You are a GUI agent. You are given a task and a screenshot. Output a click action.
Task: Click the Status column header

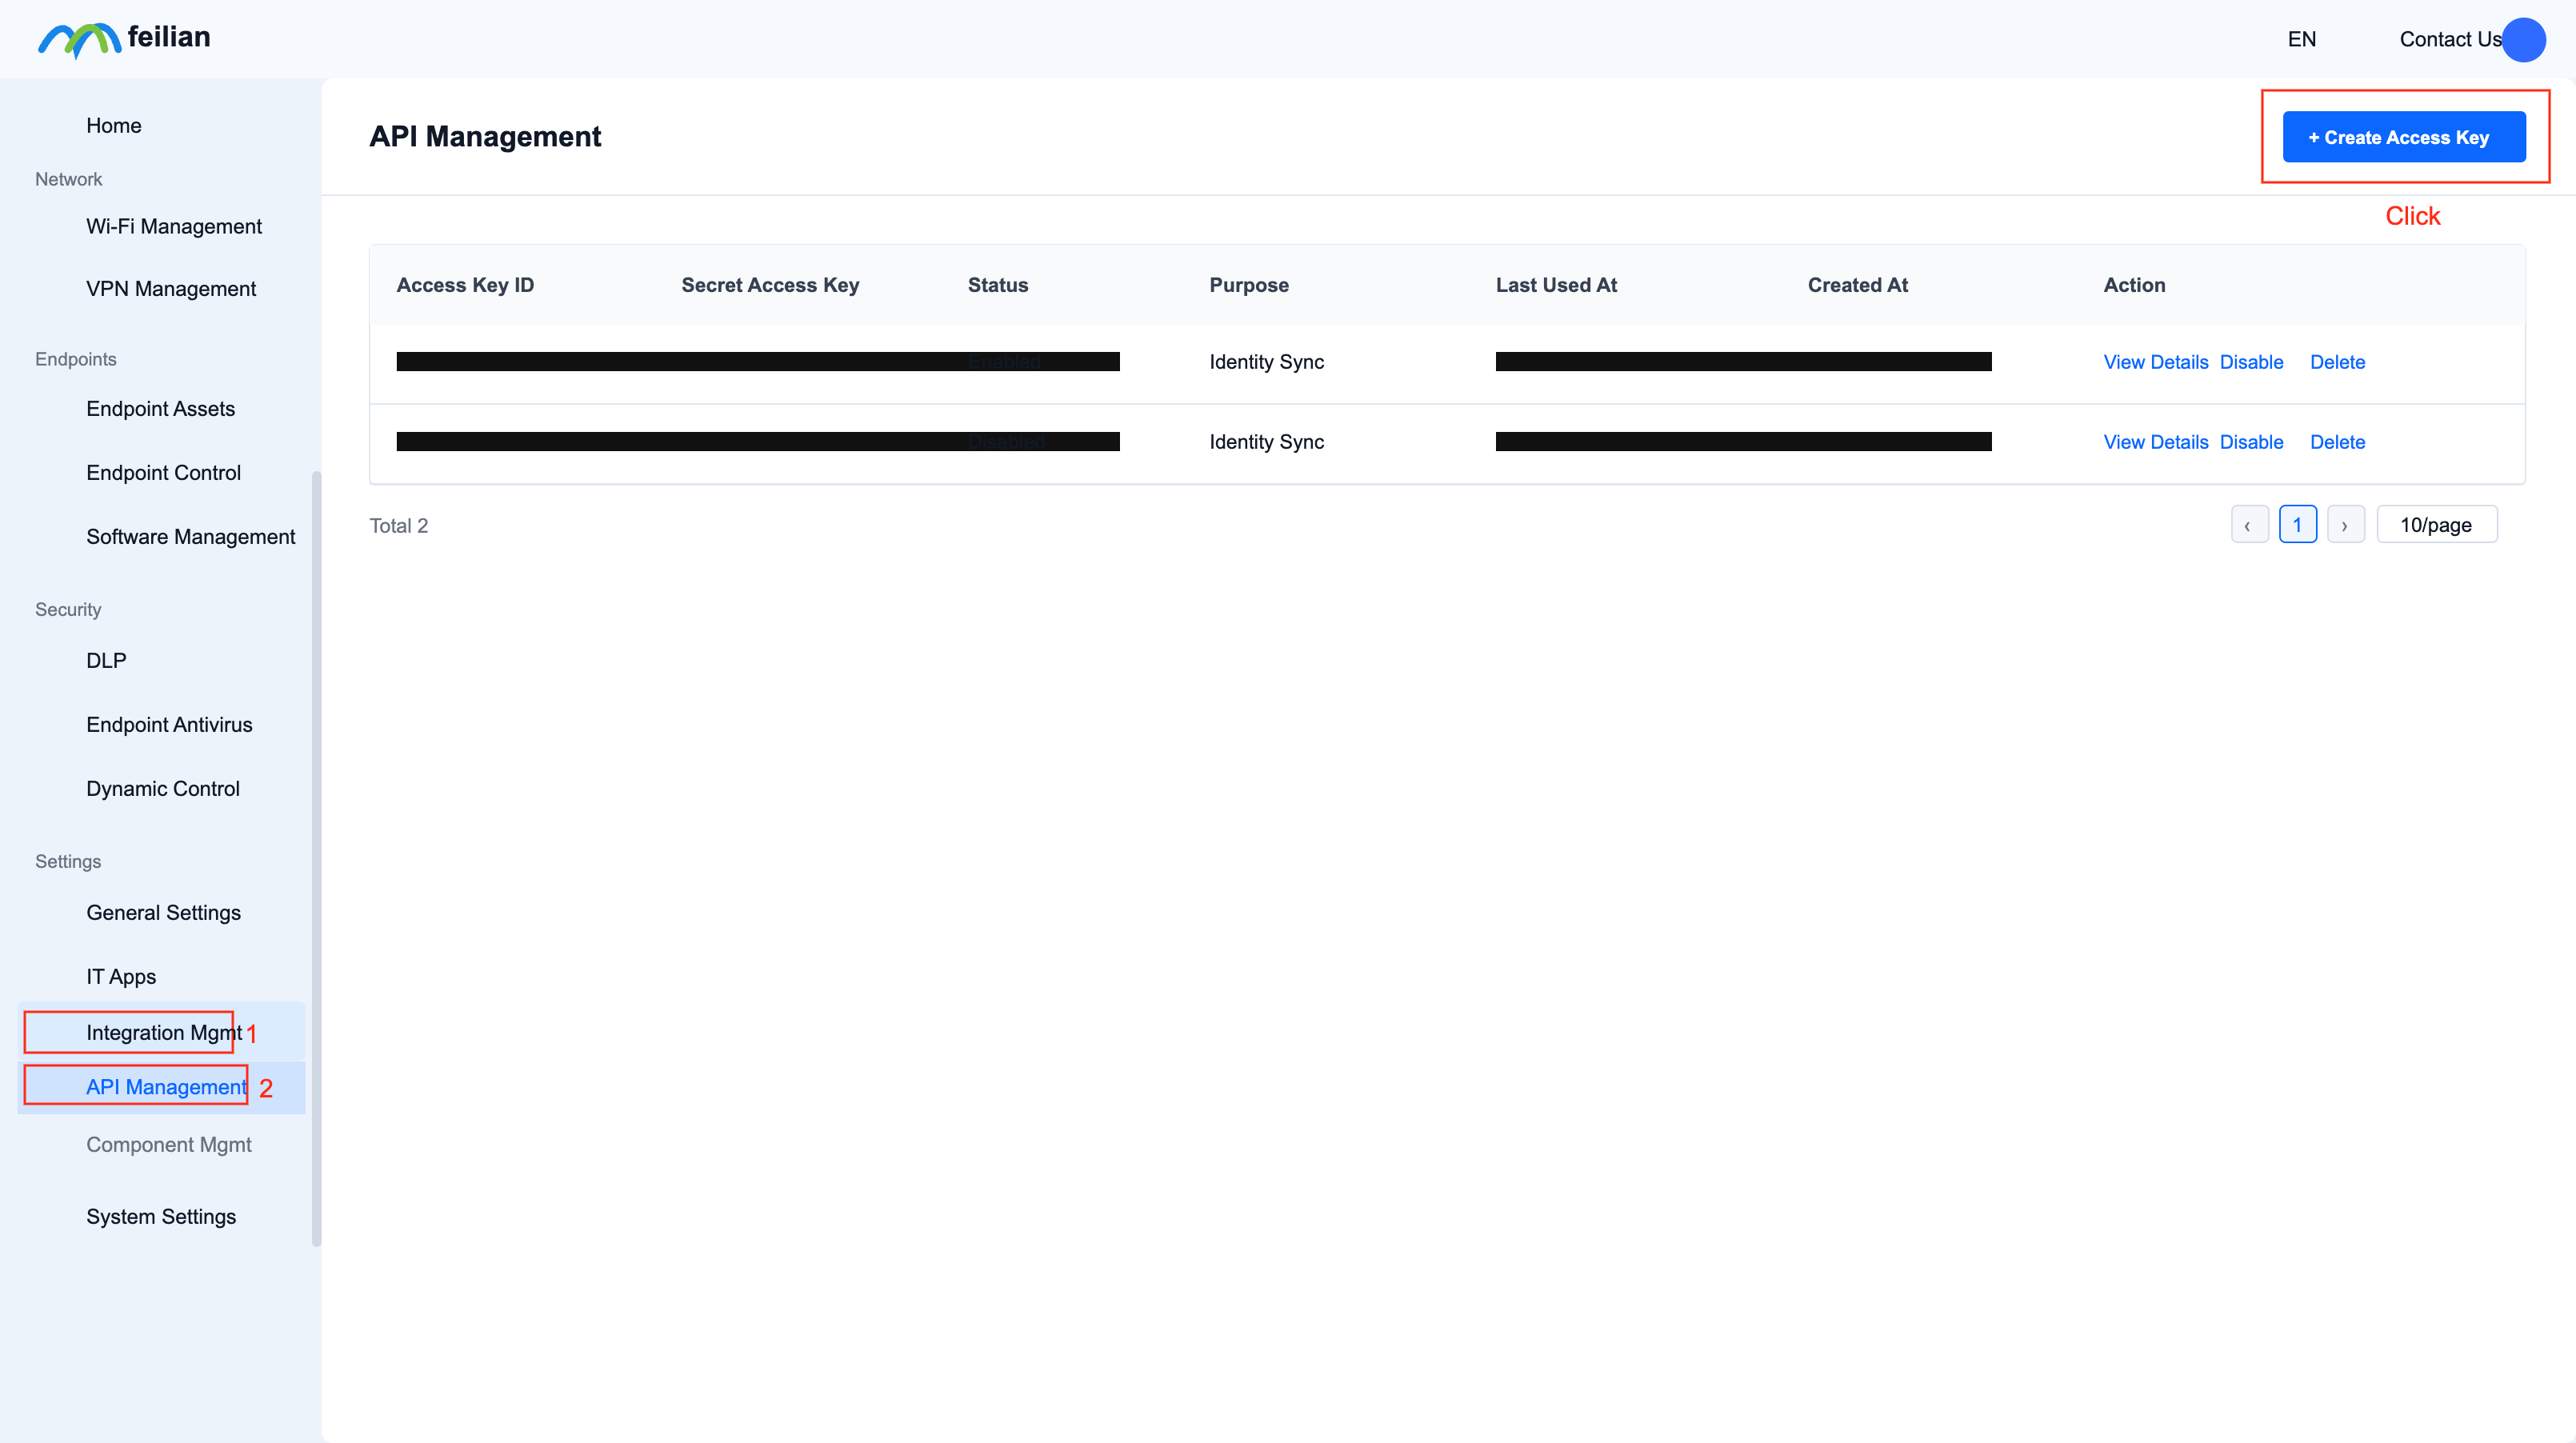(997, 285)
